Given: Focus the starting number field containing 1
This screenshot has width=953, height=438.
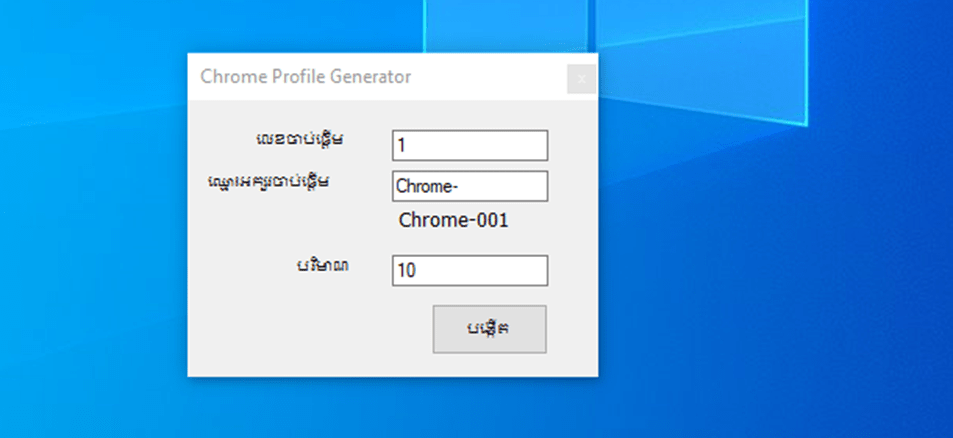Looking at the screenshot, I should [470, 145].
